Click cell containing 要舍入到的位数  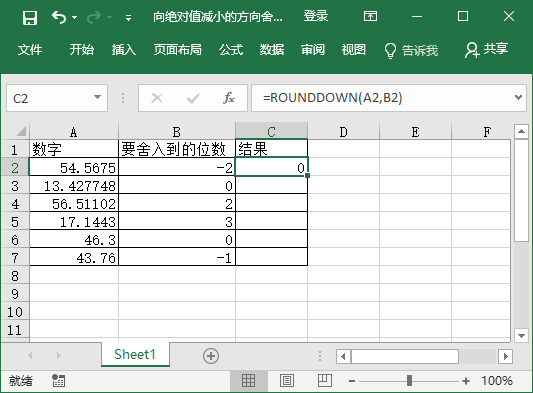(x=177, y=149)
